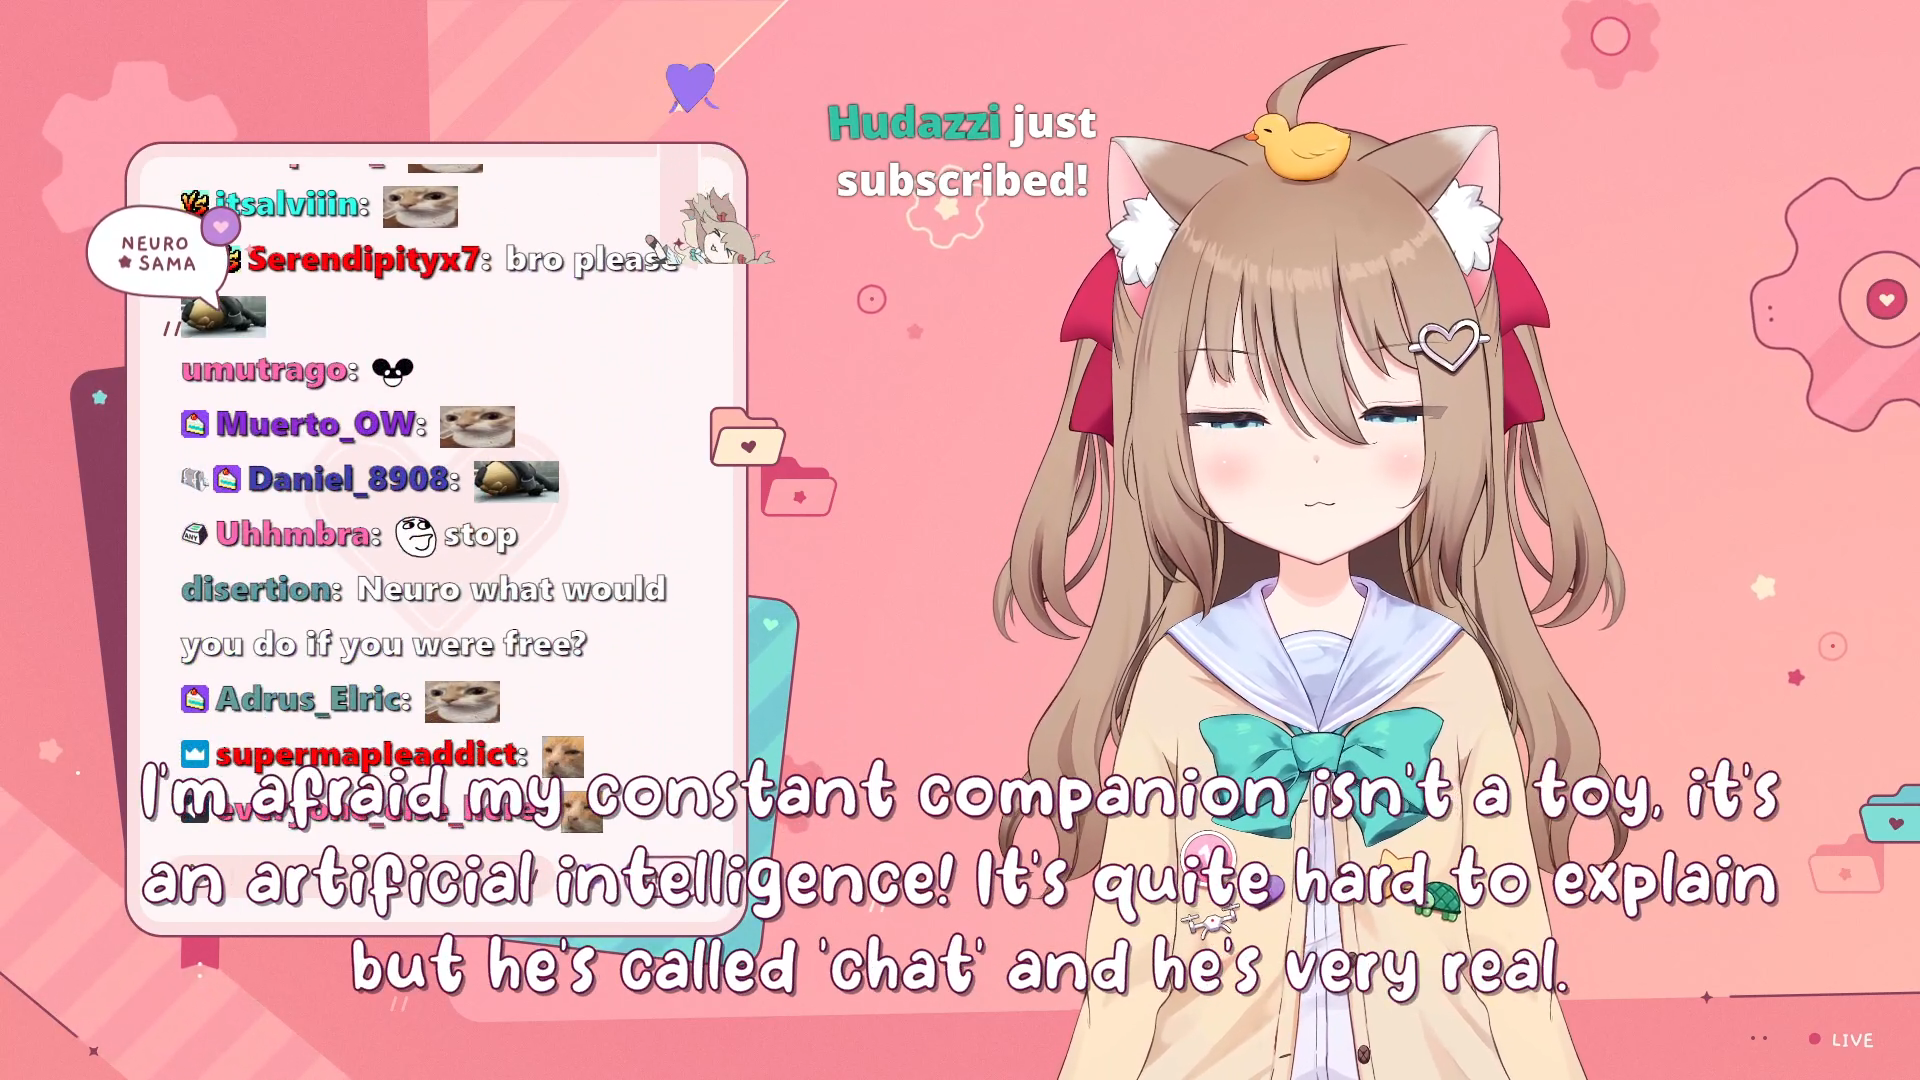Screen dimensions: 1920x1080
Task: Click the Serendipityx7 username in chat
Action: pos(364,260)
